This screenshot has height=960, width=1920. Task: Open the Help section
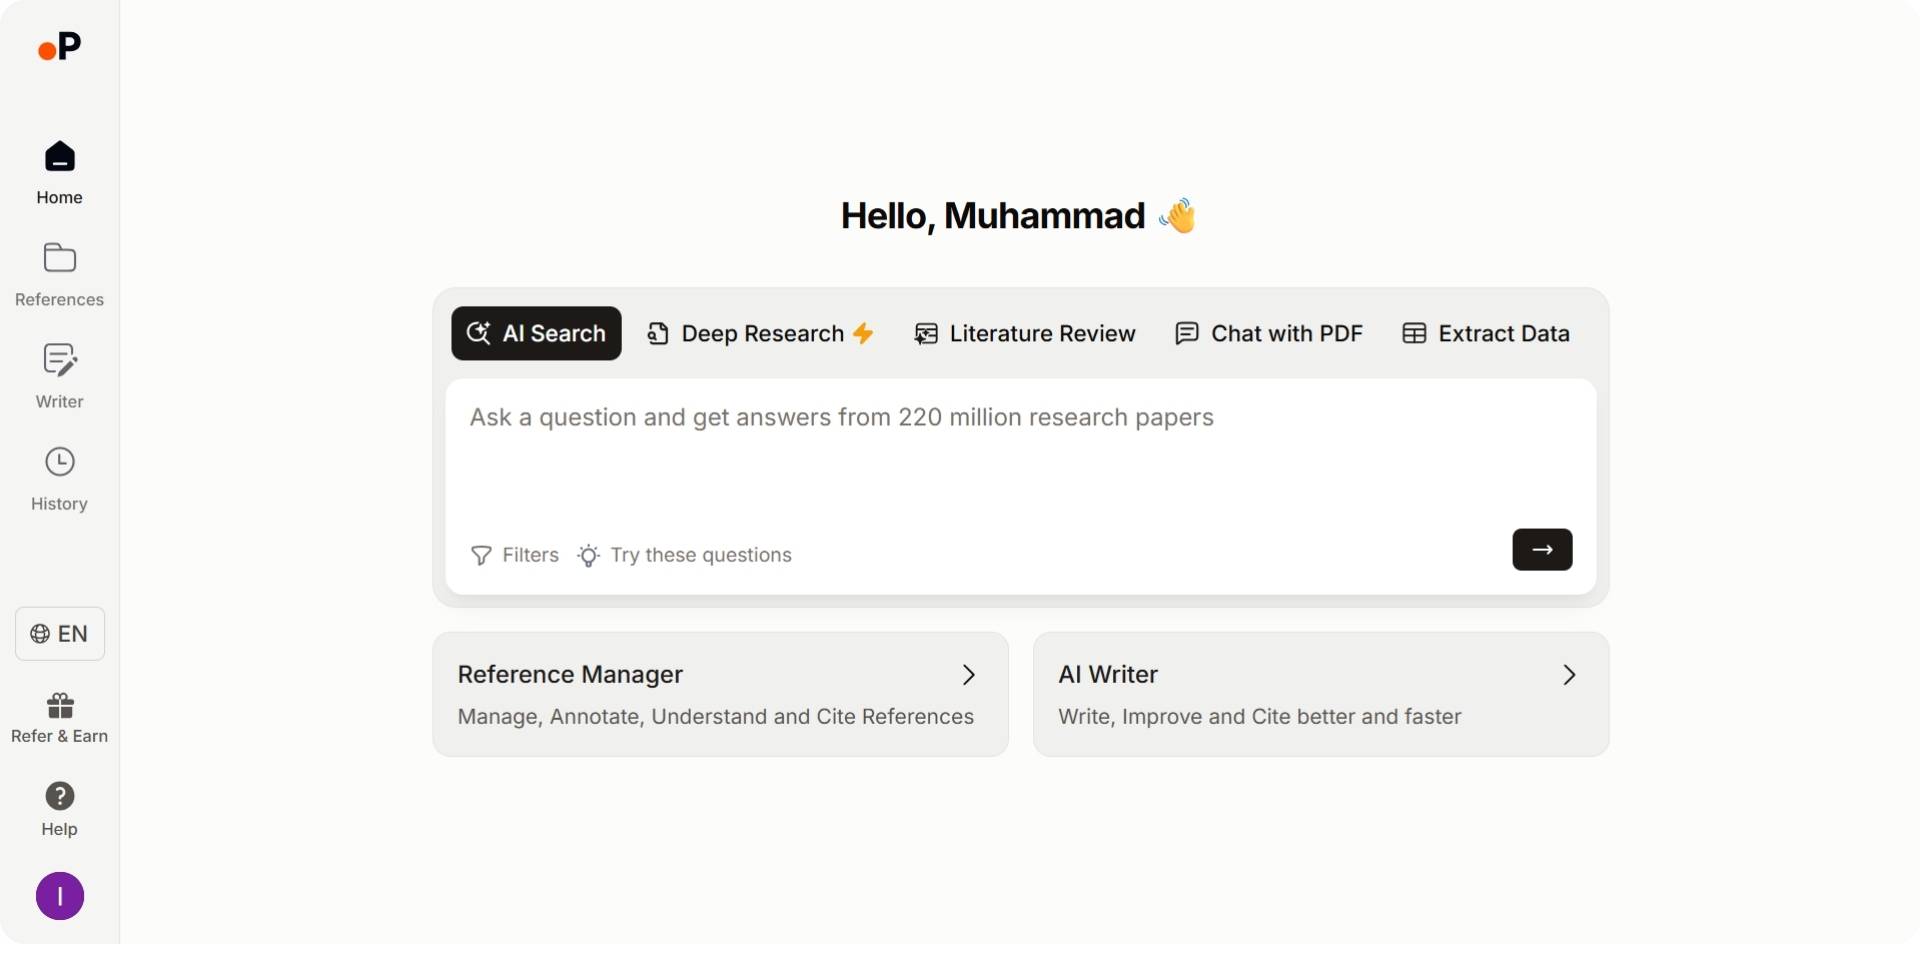[x=59, y=808]
